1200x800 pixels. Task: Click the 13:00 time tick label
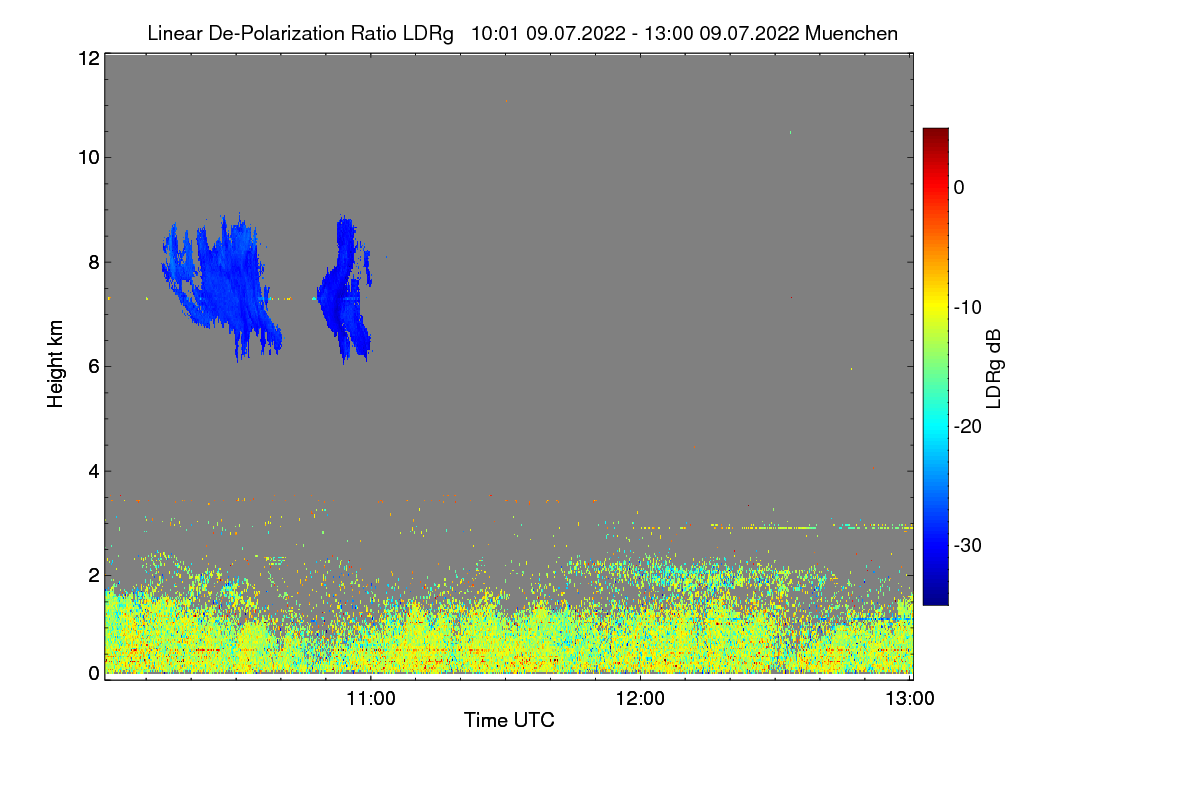pyautogui.click(x=910, y=698)
